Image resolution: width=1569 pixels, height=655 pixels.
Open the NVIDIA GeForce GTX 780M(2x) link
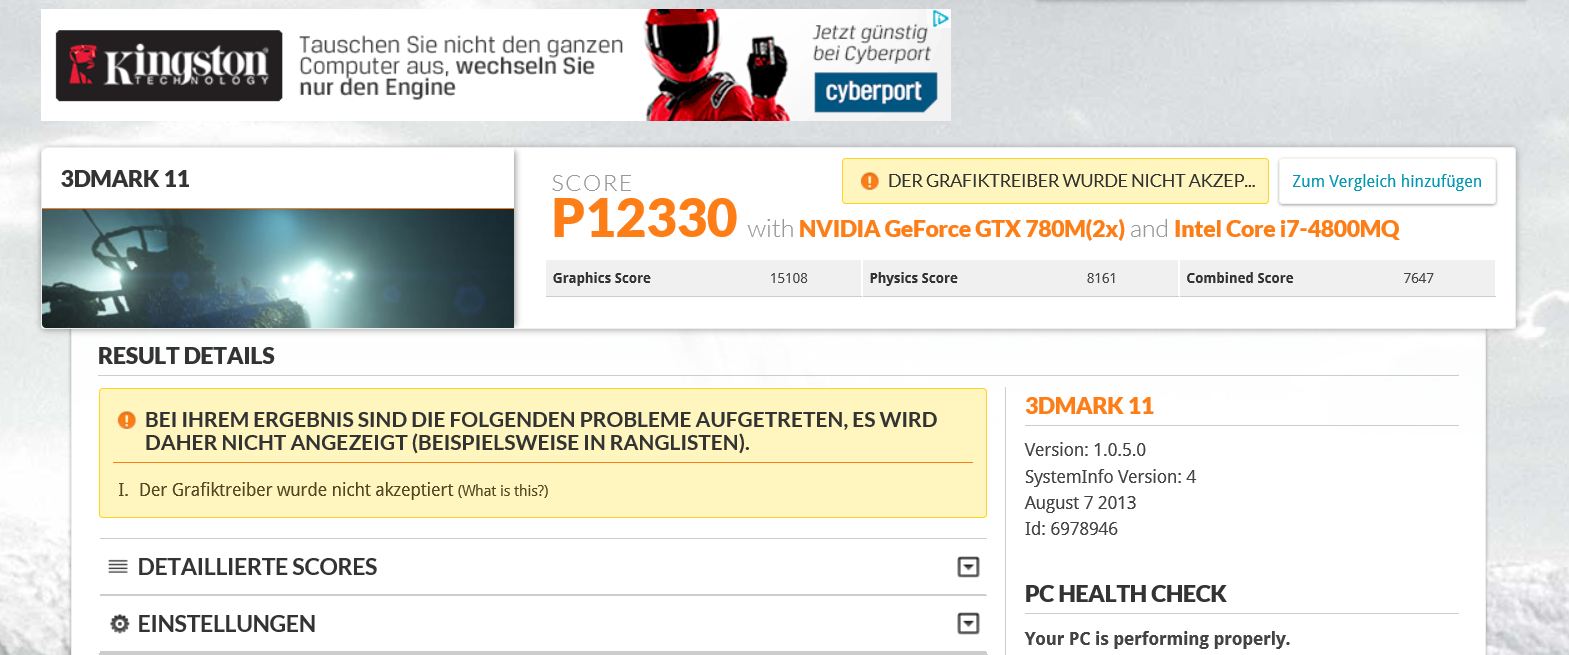(961, 229)
